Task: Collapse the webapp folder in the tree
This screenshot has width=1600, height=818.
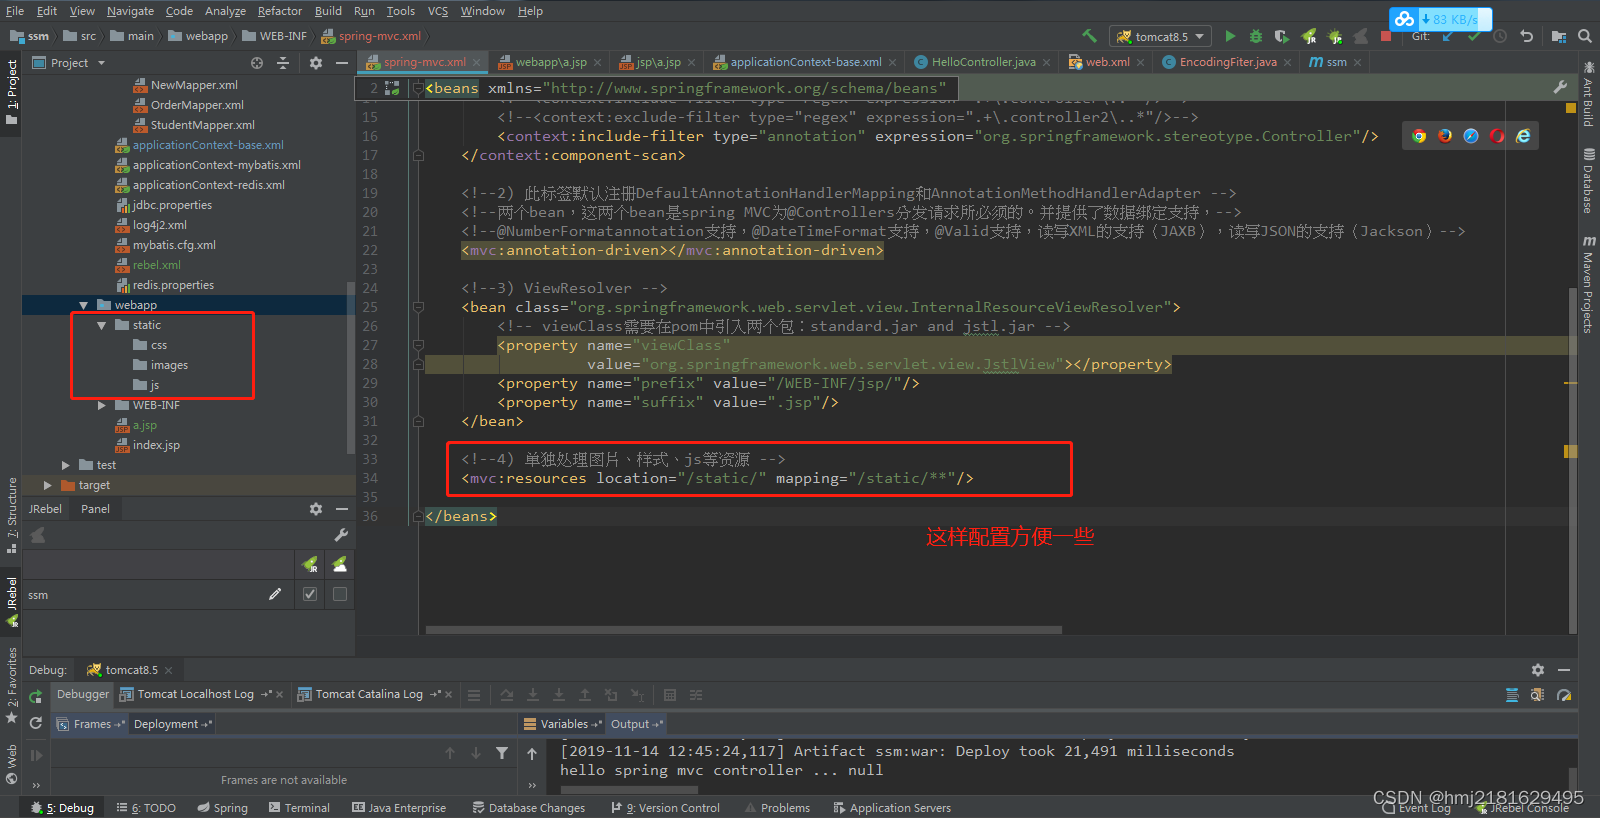Action: pos(83,305)
